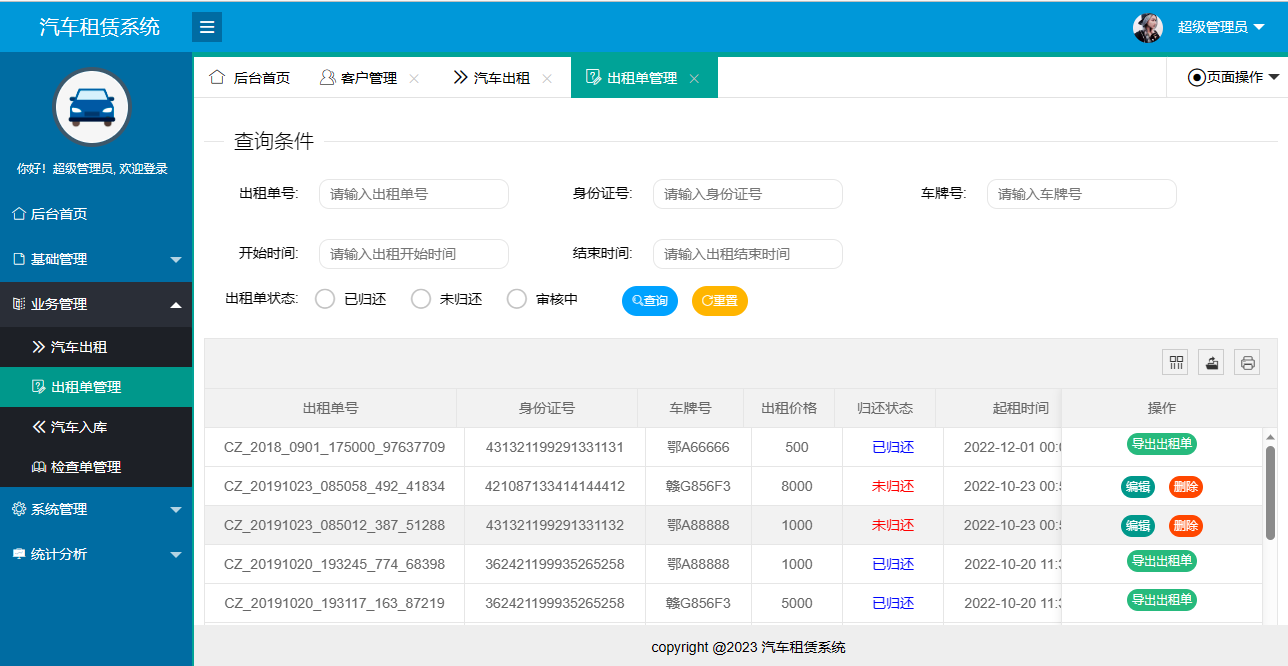Viewport: 1288px width, 666px height.
Task: Click the circular car logo in the sidebar
Action: tap(92, 107)
